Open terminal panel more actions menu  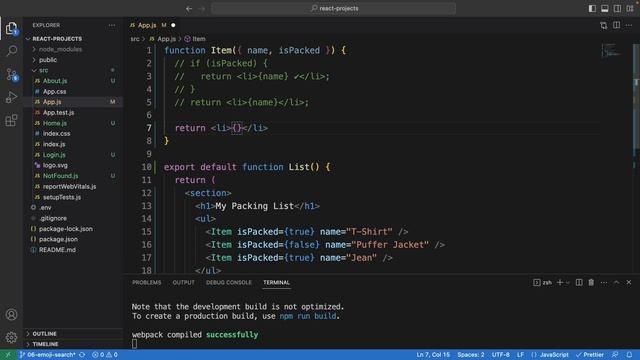604,282
